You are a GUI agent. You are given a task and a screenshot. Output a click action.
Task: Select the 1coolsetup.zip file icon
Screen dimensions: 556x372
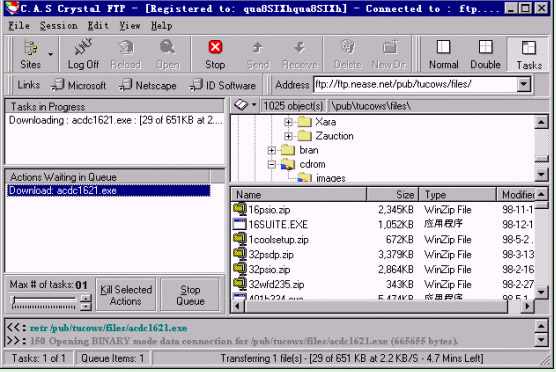point(239,239)
